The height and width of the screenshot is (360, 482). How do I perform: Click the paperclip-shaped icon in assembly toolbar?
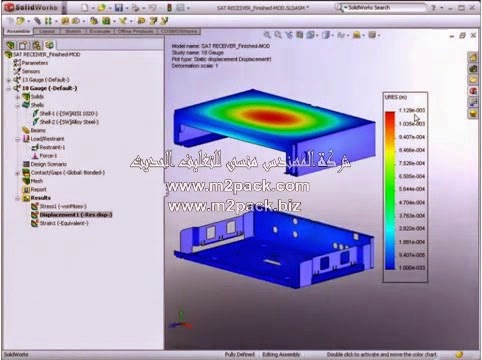click(37, 21)
